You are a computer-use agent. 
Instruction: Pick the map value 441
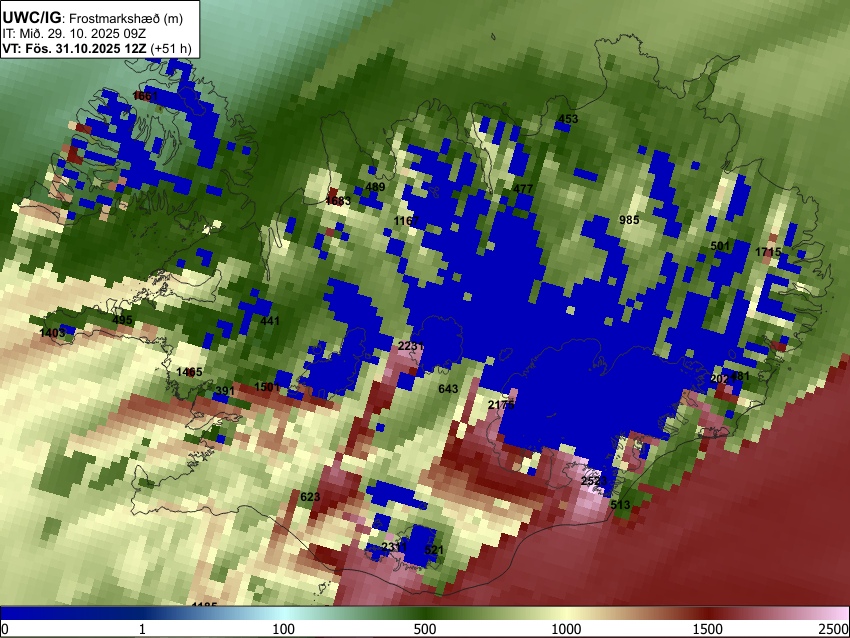270,321
